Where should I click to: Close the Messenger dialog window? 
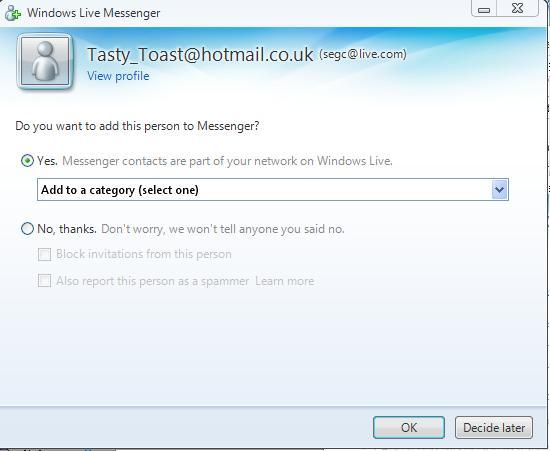coord(517,8)
